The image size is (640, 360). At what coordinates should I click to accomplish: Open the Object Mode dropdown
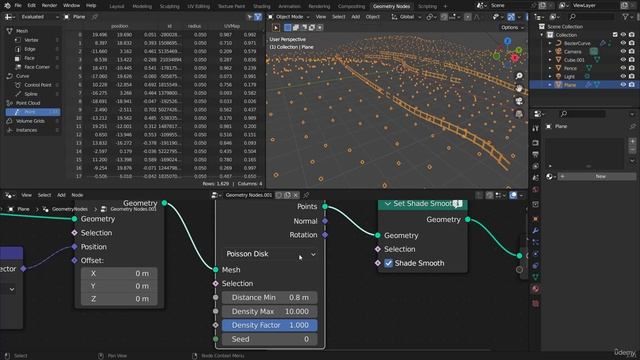[289, 17]
